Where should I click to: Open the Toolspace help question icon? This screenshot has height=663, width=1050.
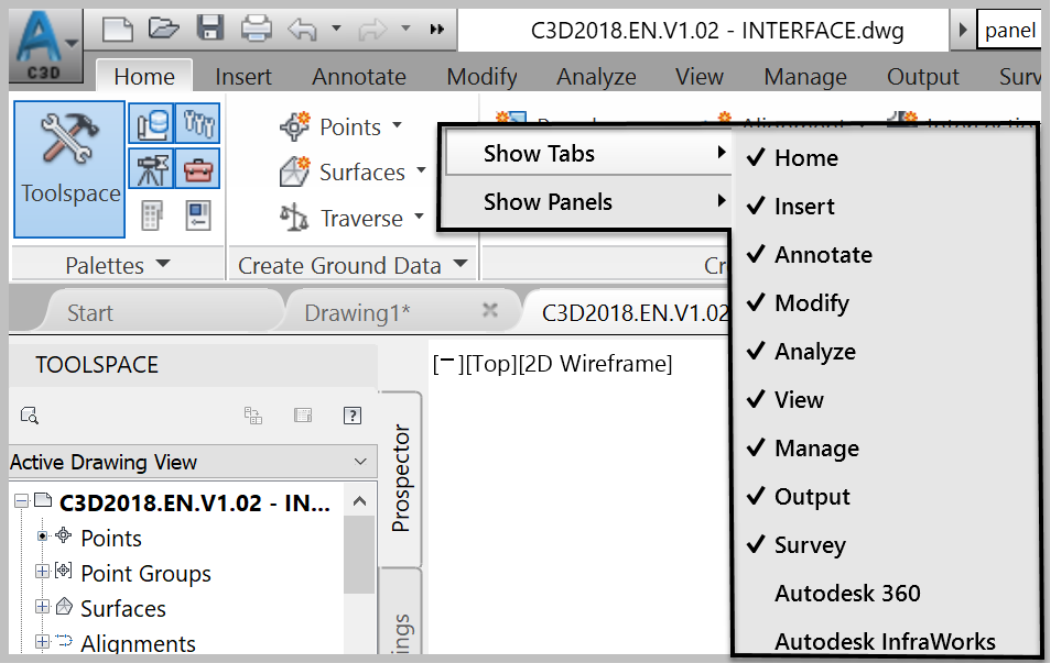tap(352, 416)
